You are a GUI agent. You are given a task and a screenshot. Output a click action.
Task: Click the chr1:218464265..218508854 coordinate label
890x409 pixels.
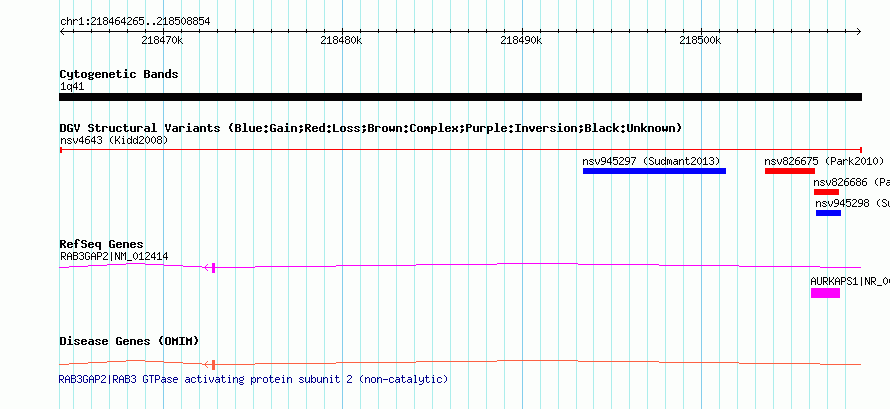point(135,21)
